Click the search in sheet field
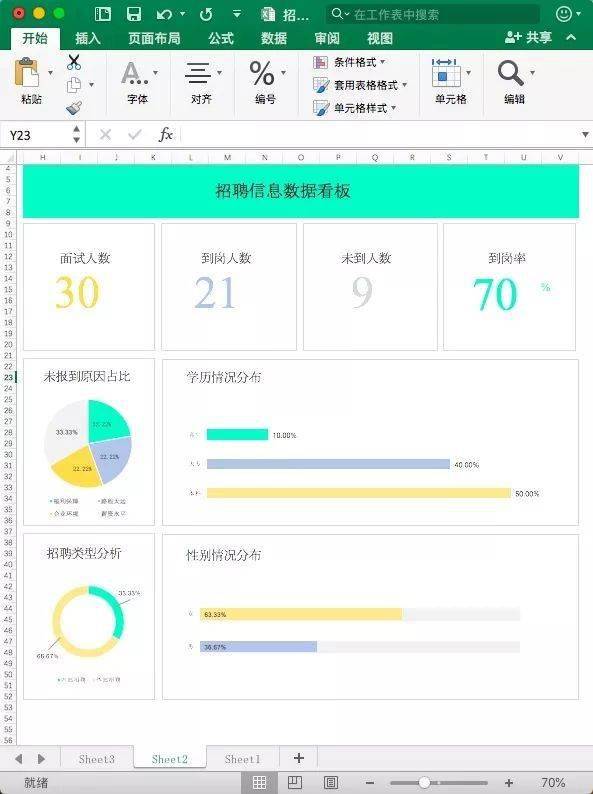This screenshot has width=593, height=794. click(433, 14)
